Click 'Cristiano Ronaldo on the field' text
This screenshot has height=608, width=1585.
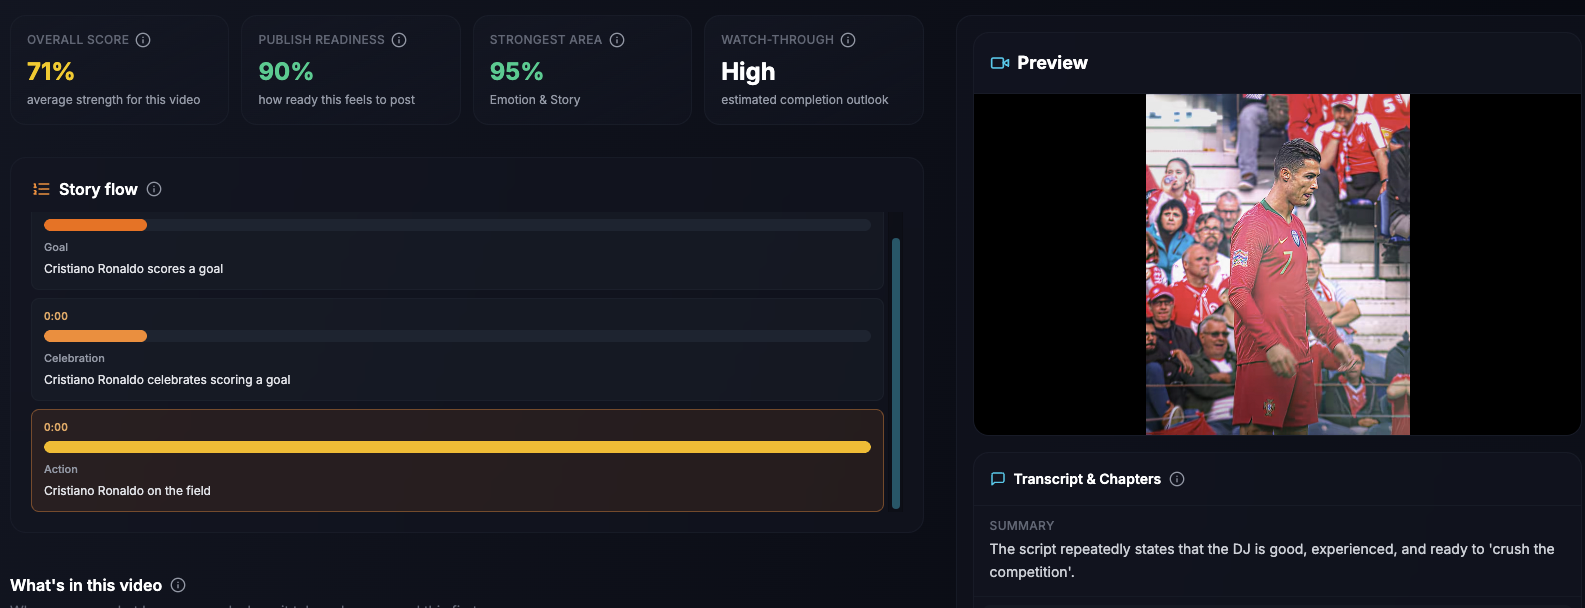[127, 491]
